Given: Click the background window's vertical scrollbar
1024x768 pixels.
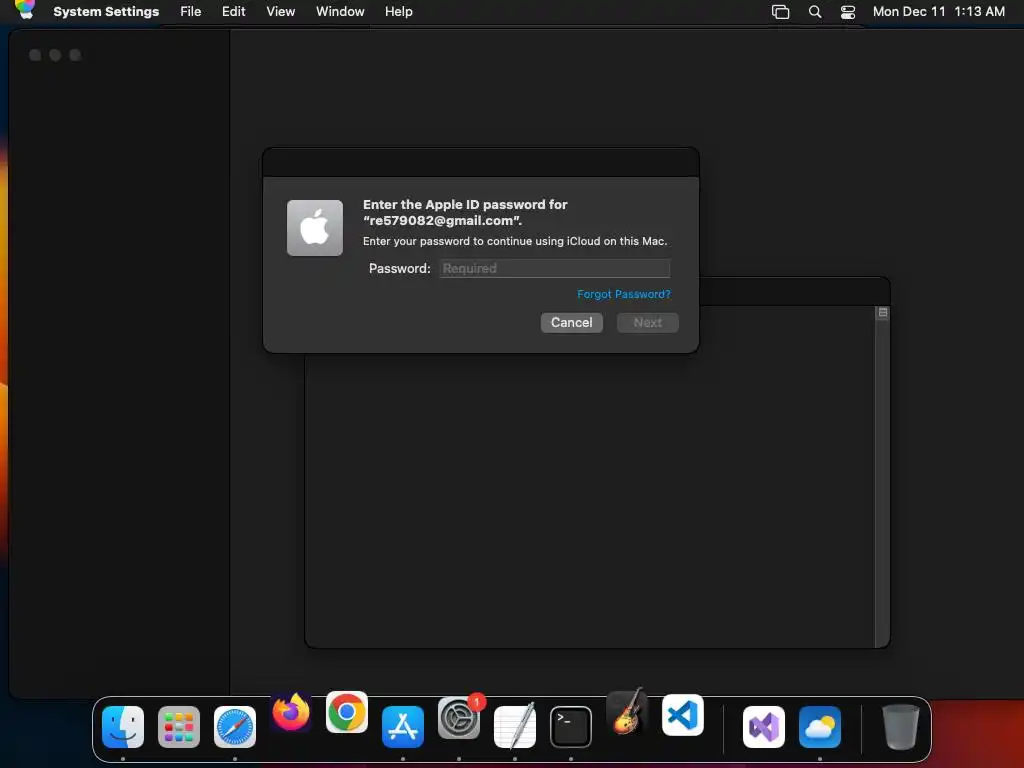Looking at the screenshot, I should pos(882,477).
